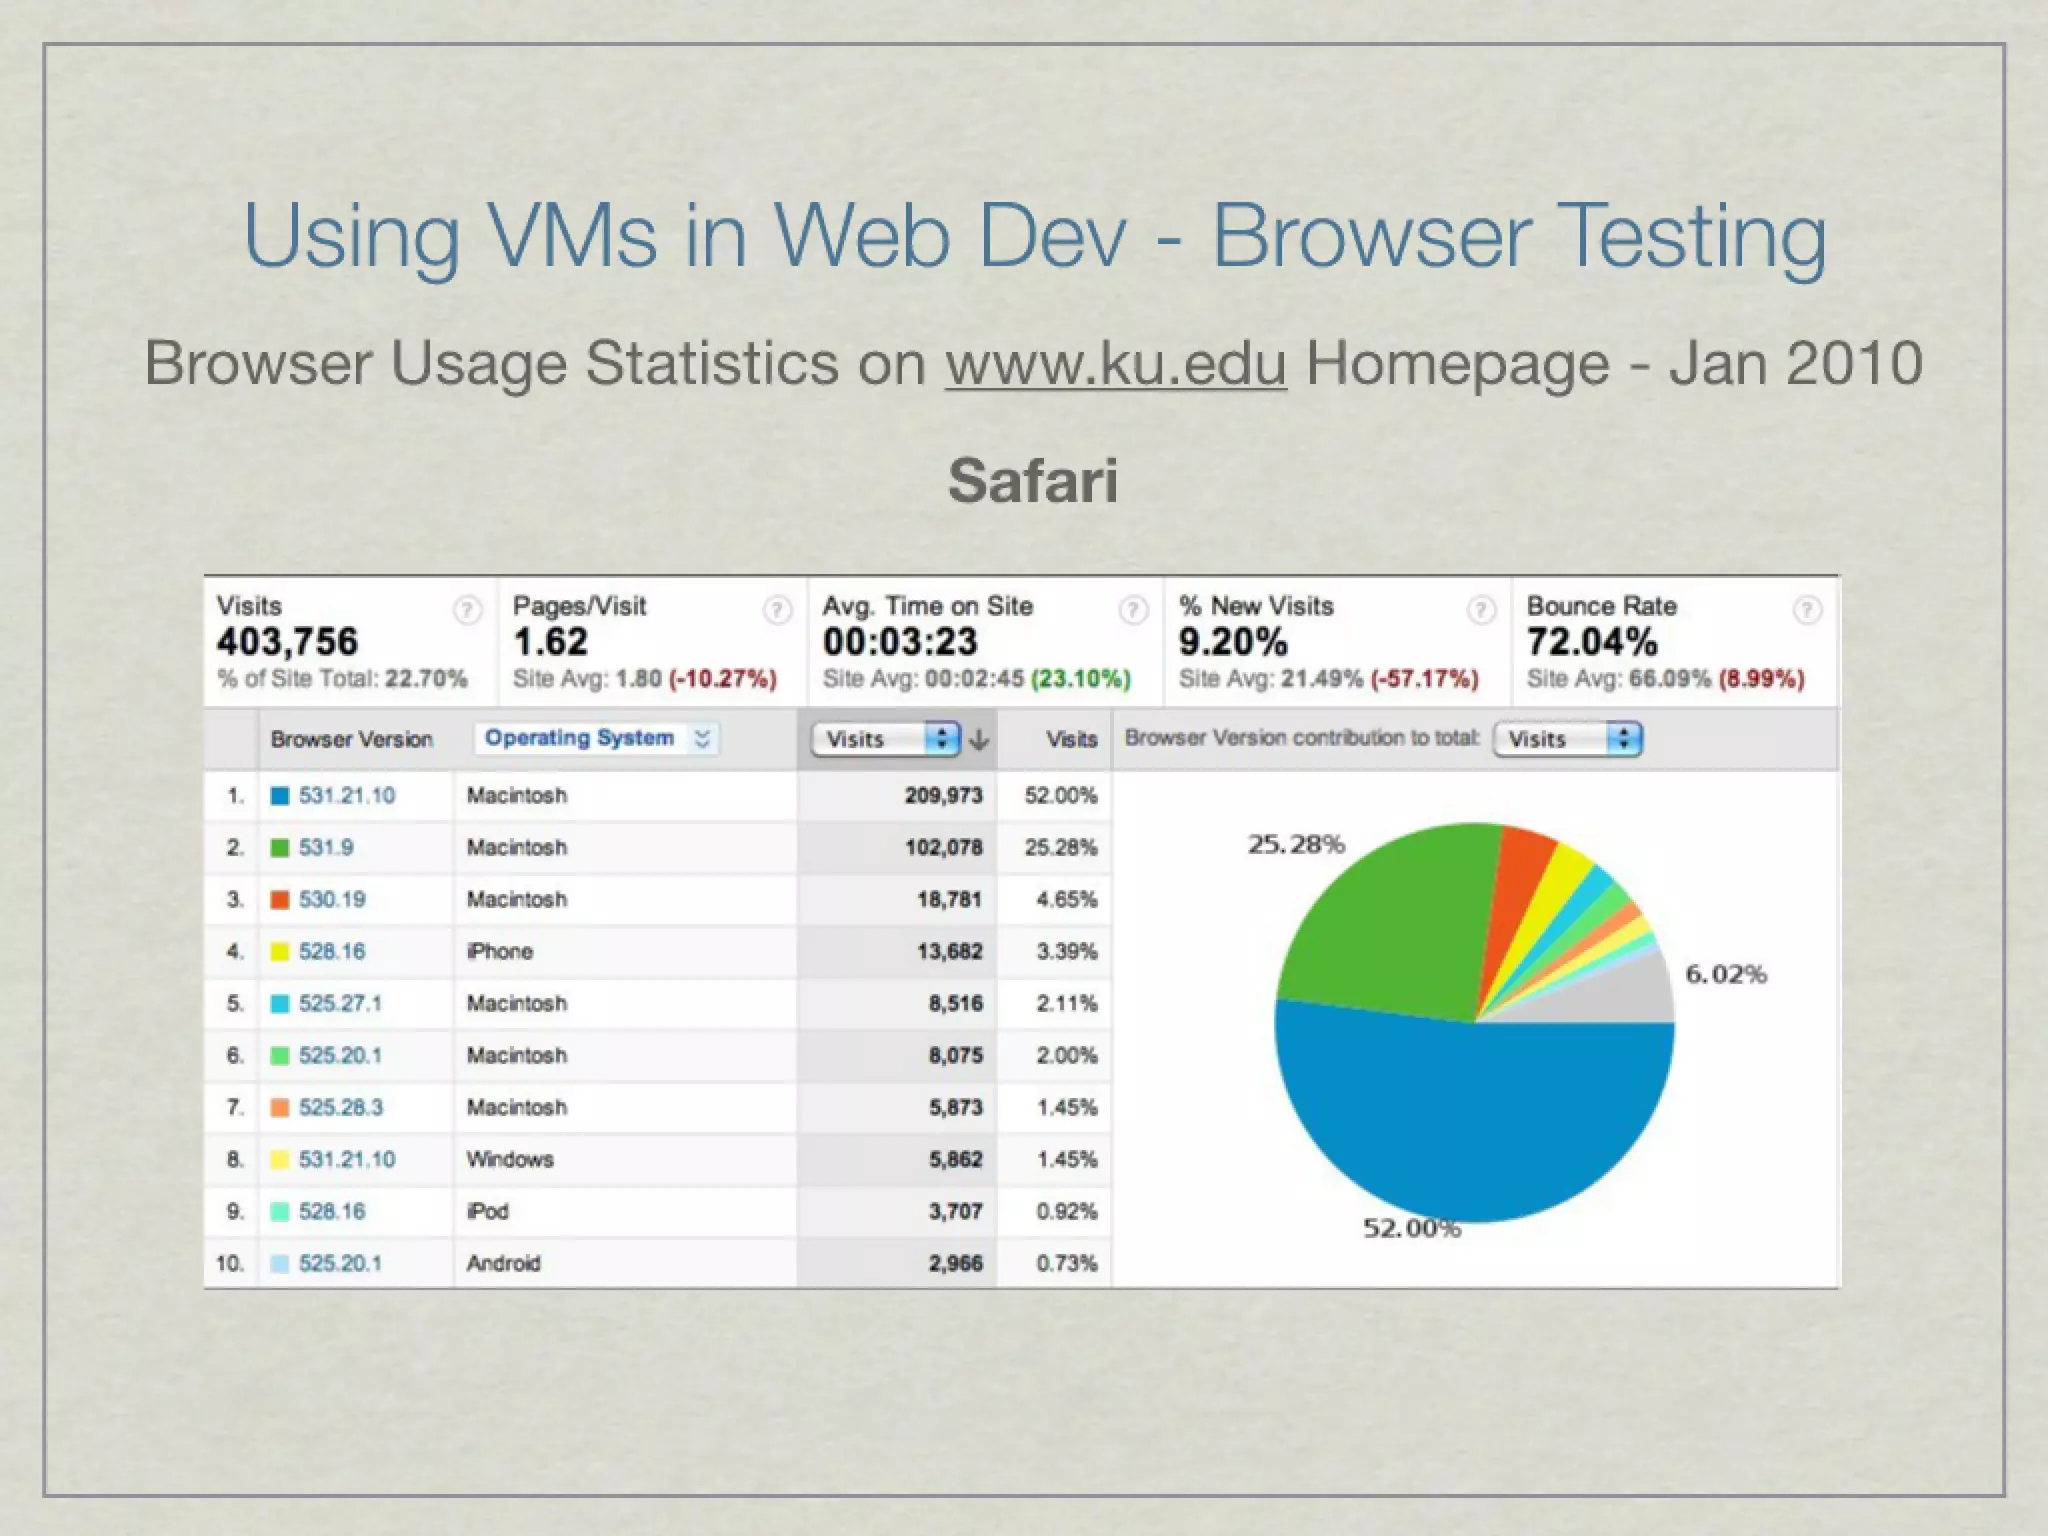Click the cyan swatch for 525.27.1

coord(280,1004)
